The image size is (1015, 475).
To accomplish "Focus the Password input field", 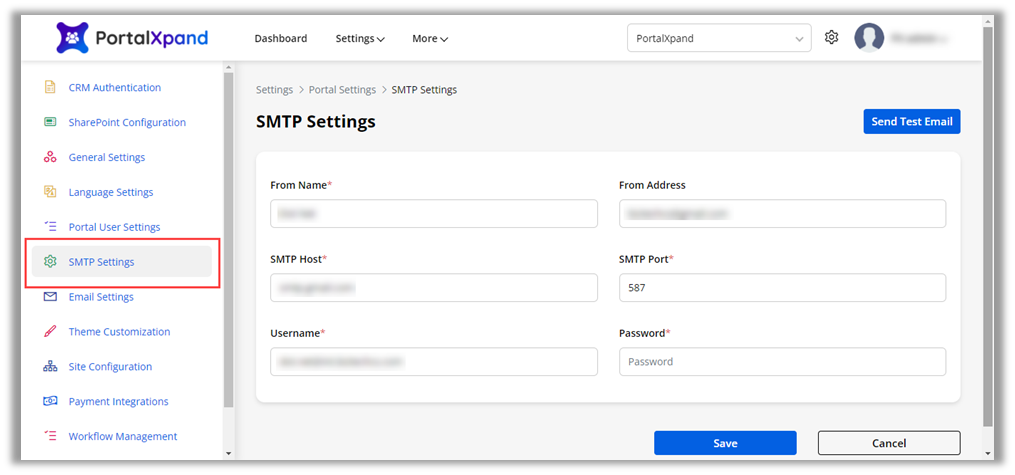I will click(x=782, y=362).
